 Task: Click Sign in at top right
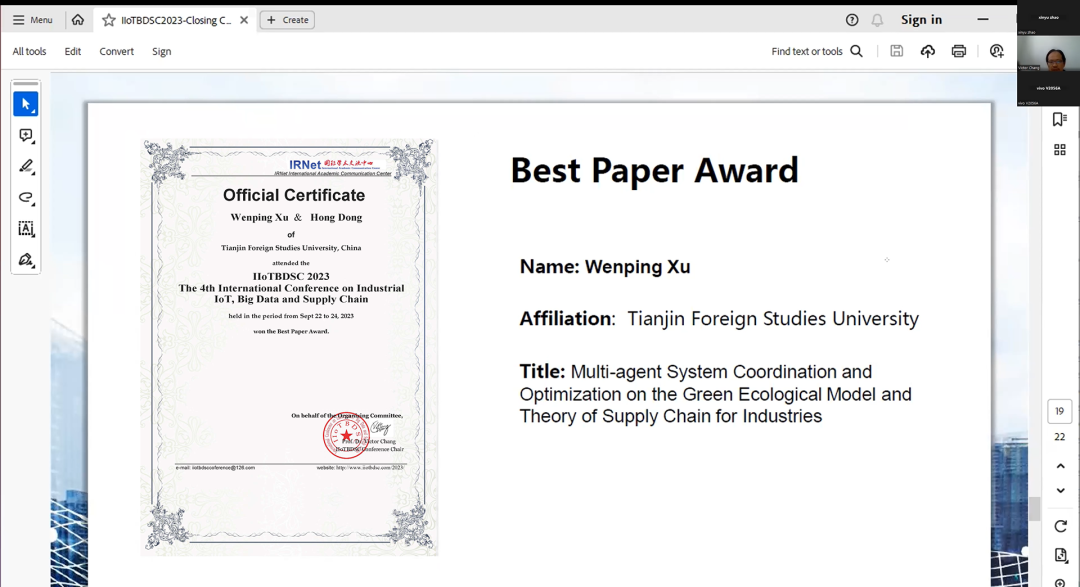click(921, 20)
